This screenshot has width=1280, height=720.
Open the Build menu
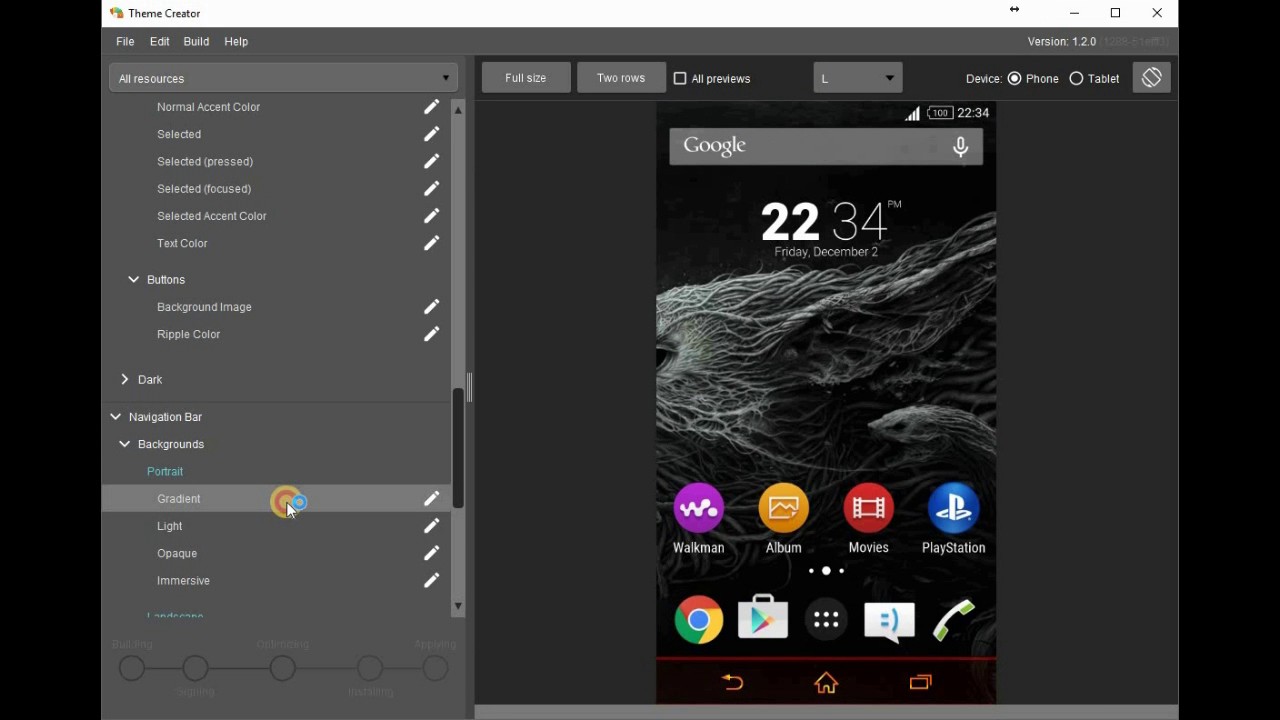pyautogui.click(x=196, y=42)
